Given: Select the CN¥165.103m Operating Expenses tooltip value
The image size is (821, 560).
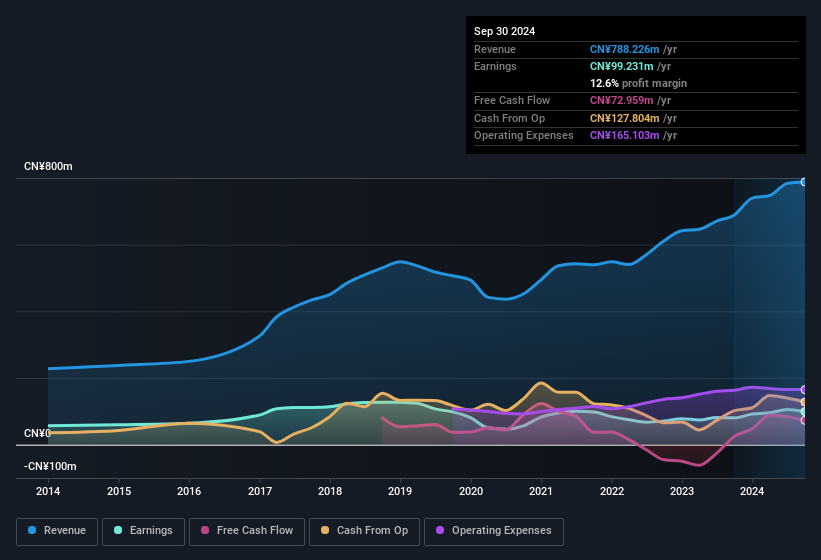Looking at the screenshot, I should point(625,135).
